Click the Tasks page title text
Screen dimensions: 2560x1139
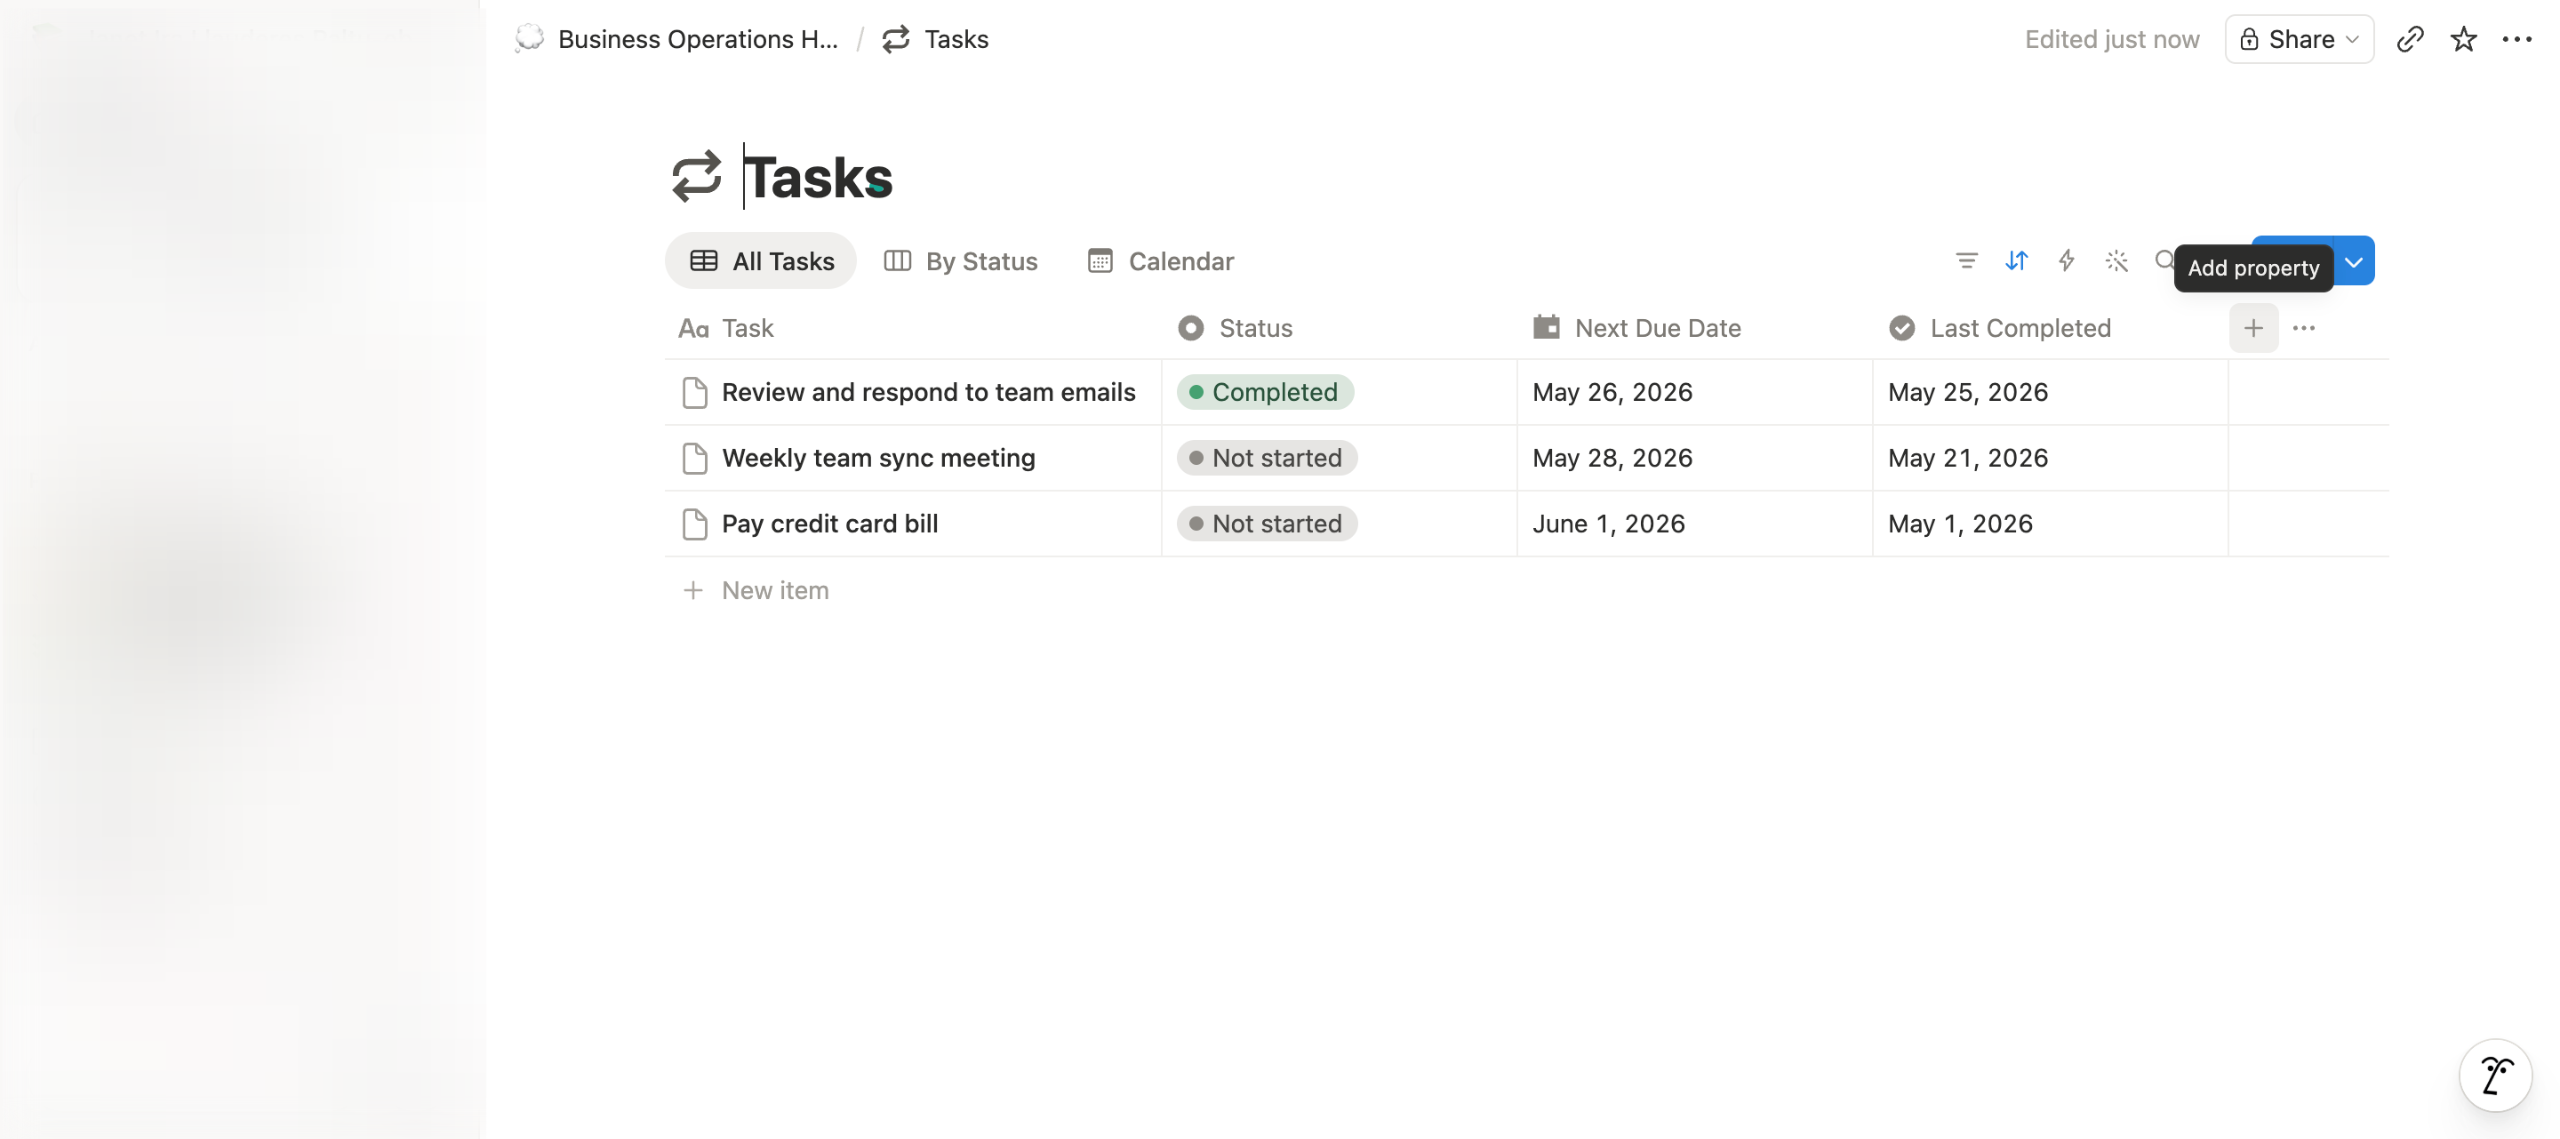pyautogui.click(x=818, y=177)
